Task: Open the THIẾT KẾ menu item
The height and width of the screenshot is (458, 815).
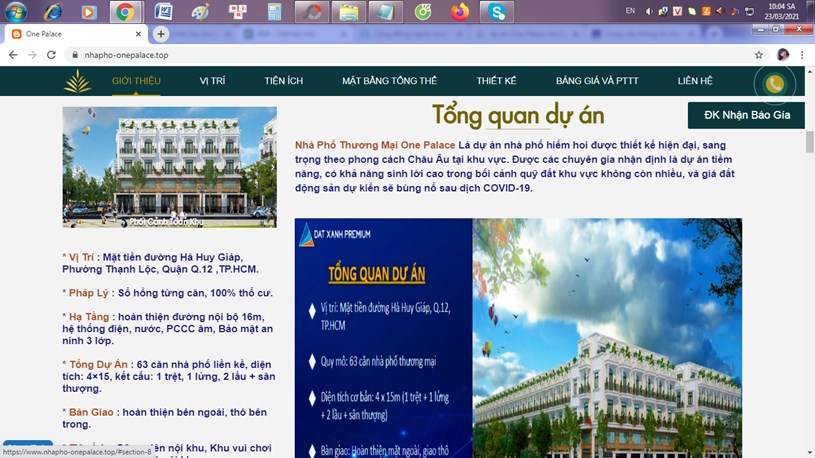Action: [496, 81]
